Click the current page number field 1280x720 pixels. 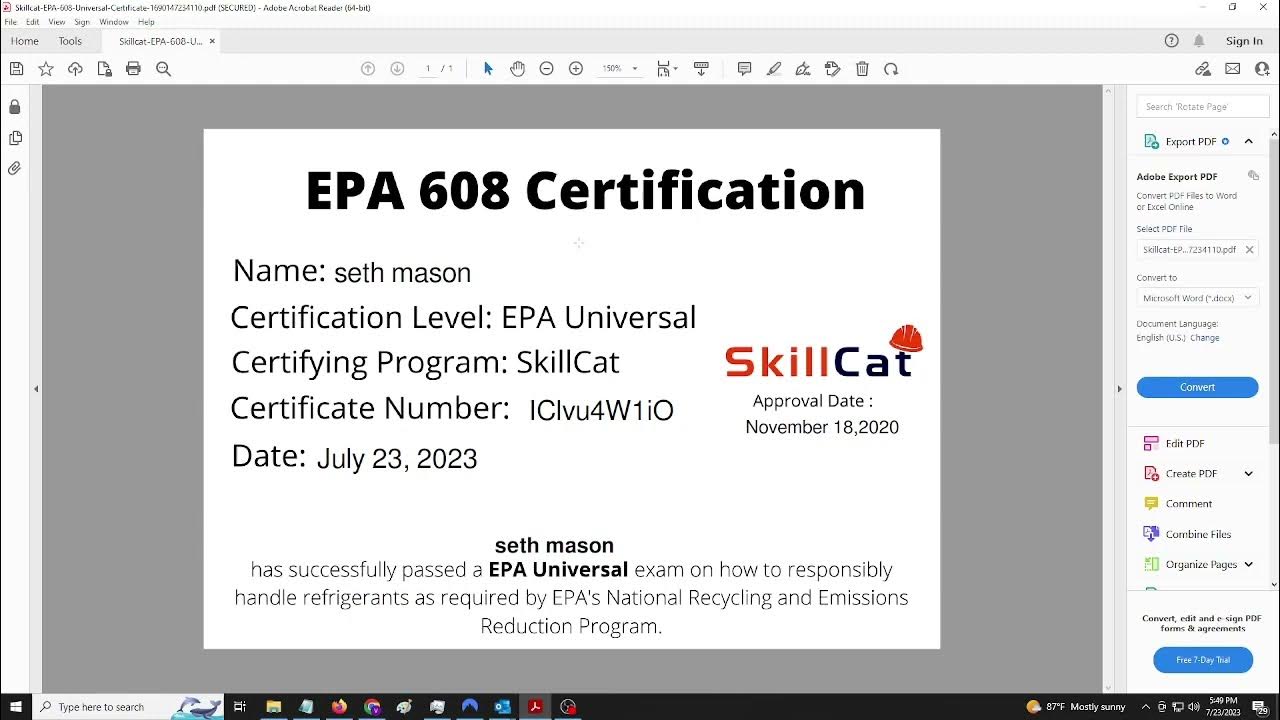[428, 69]
